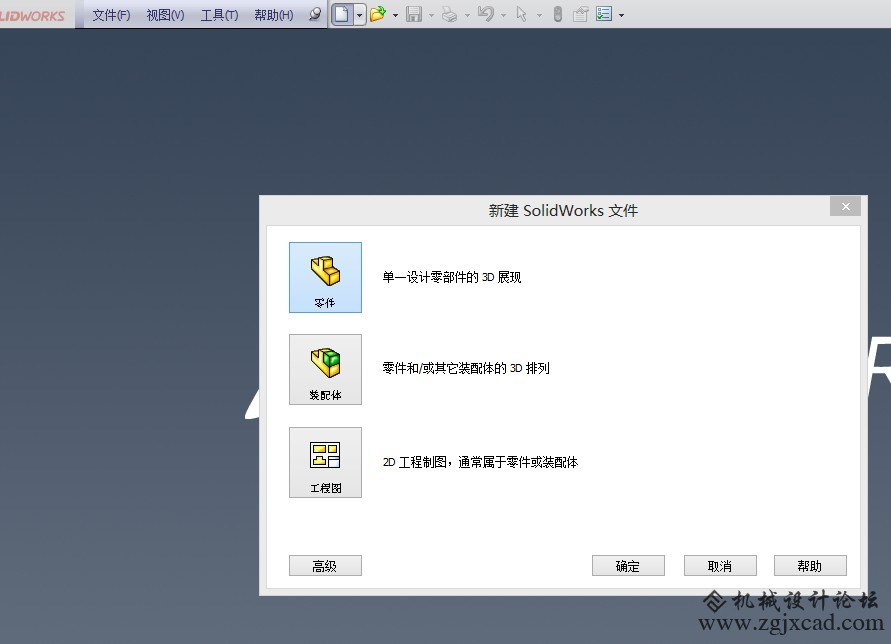Cancel the dialog with 取消
891x644 pixels.
click(x=720, y=566)
